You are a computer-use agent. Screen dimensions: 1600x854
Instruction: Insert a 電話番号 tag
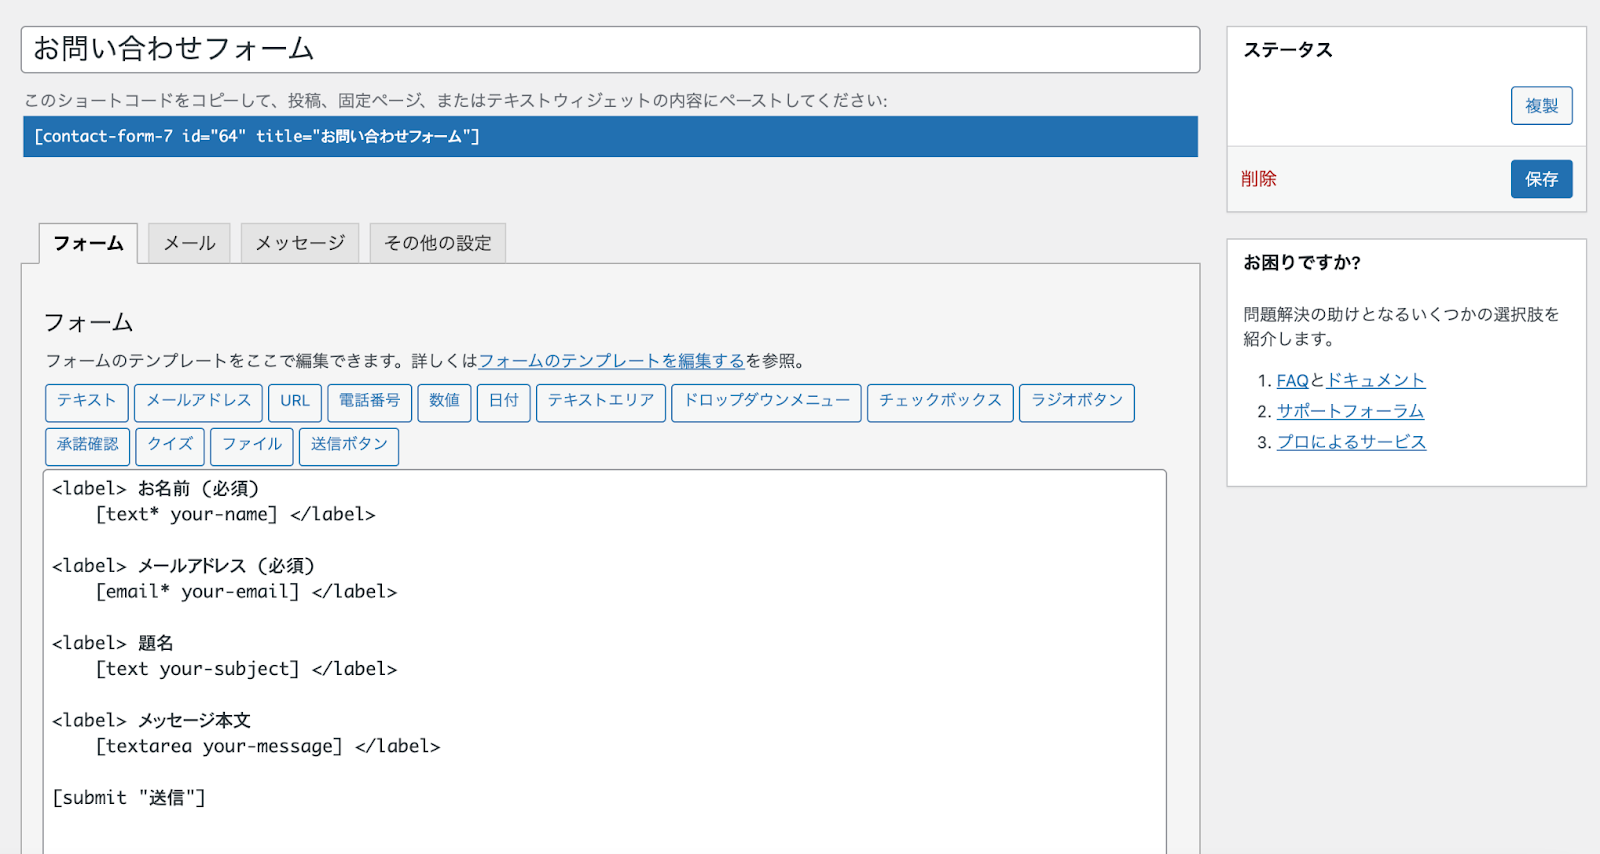click(x=370, y=402)
